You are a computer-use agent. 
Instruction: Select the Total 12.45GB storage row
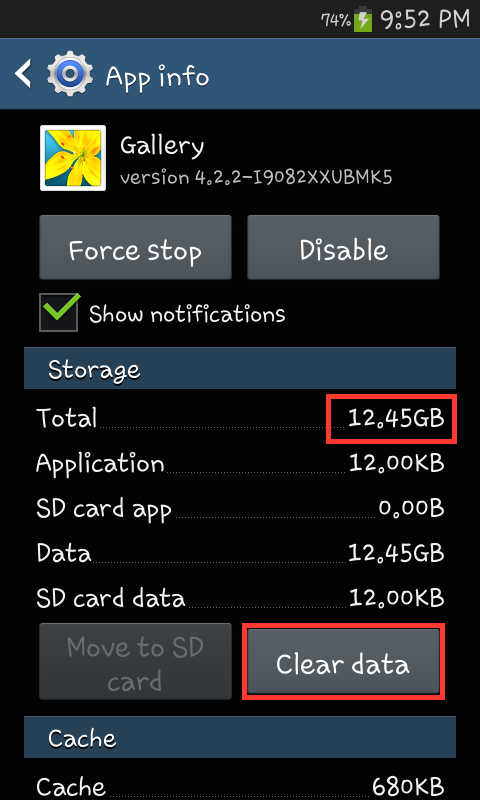tap(240, 418)
